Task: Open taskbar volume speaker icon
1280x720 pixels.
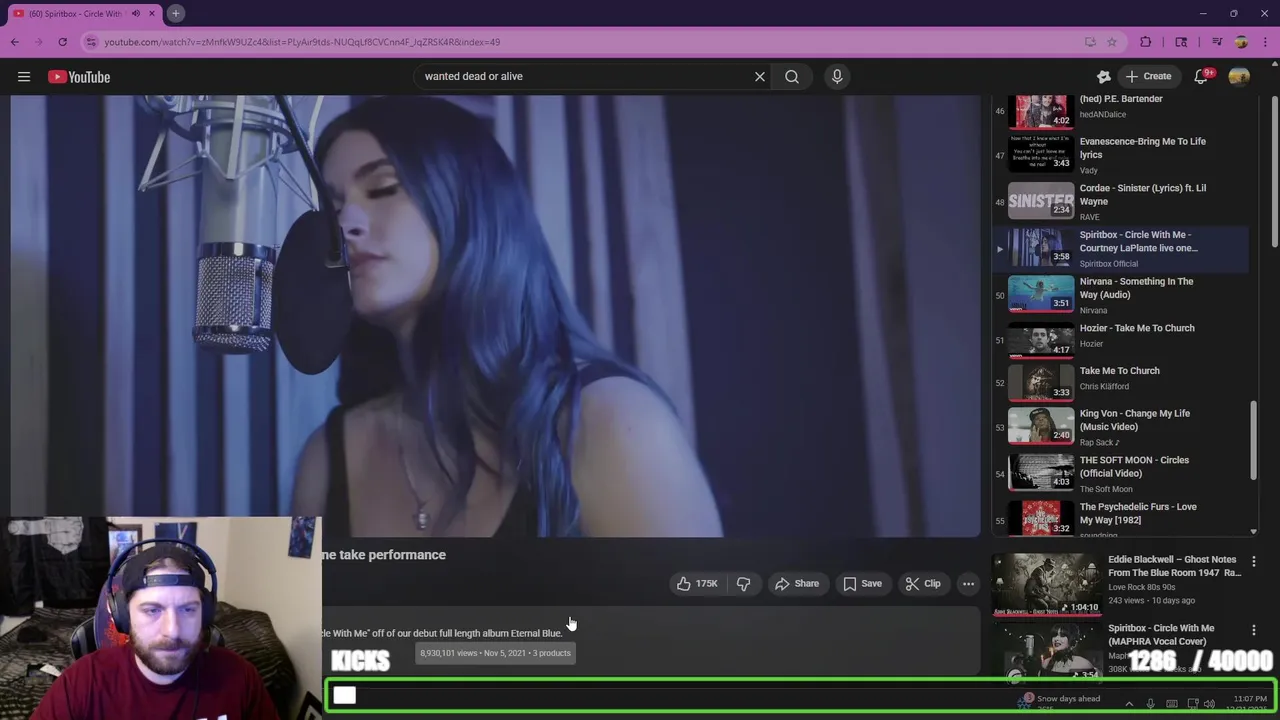Action: tap(1209, 704)
